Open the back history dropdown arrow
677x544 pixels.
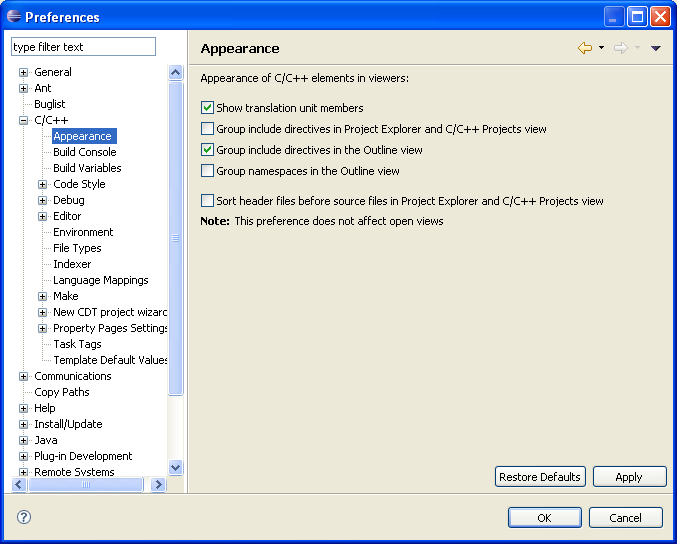point(601,48)
